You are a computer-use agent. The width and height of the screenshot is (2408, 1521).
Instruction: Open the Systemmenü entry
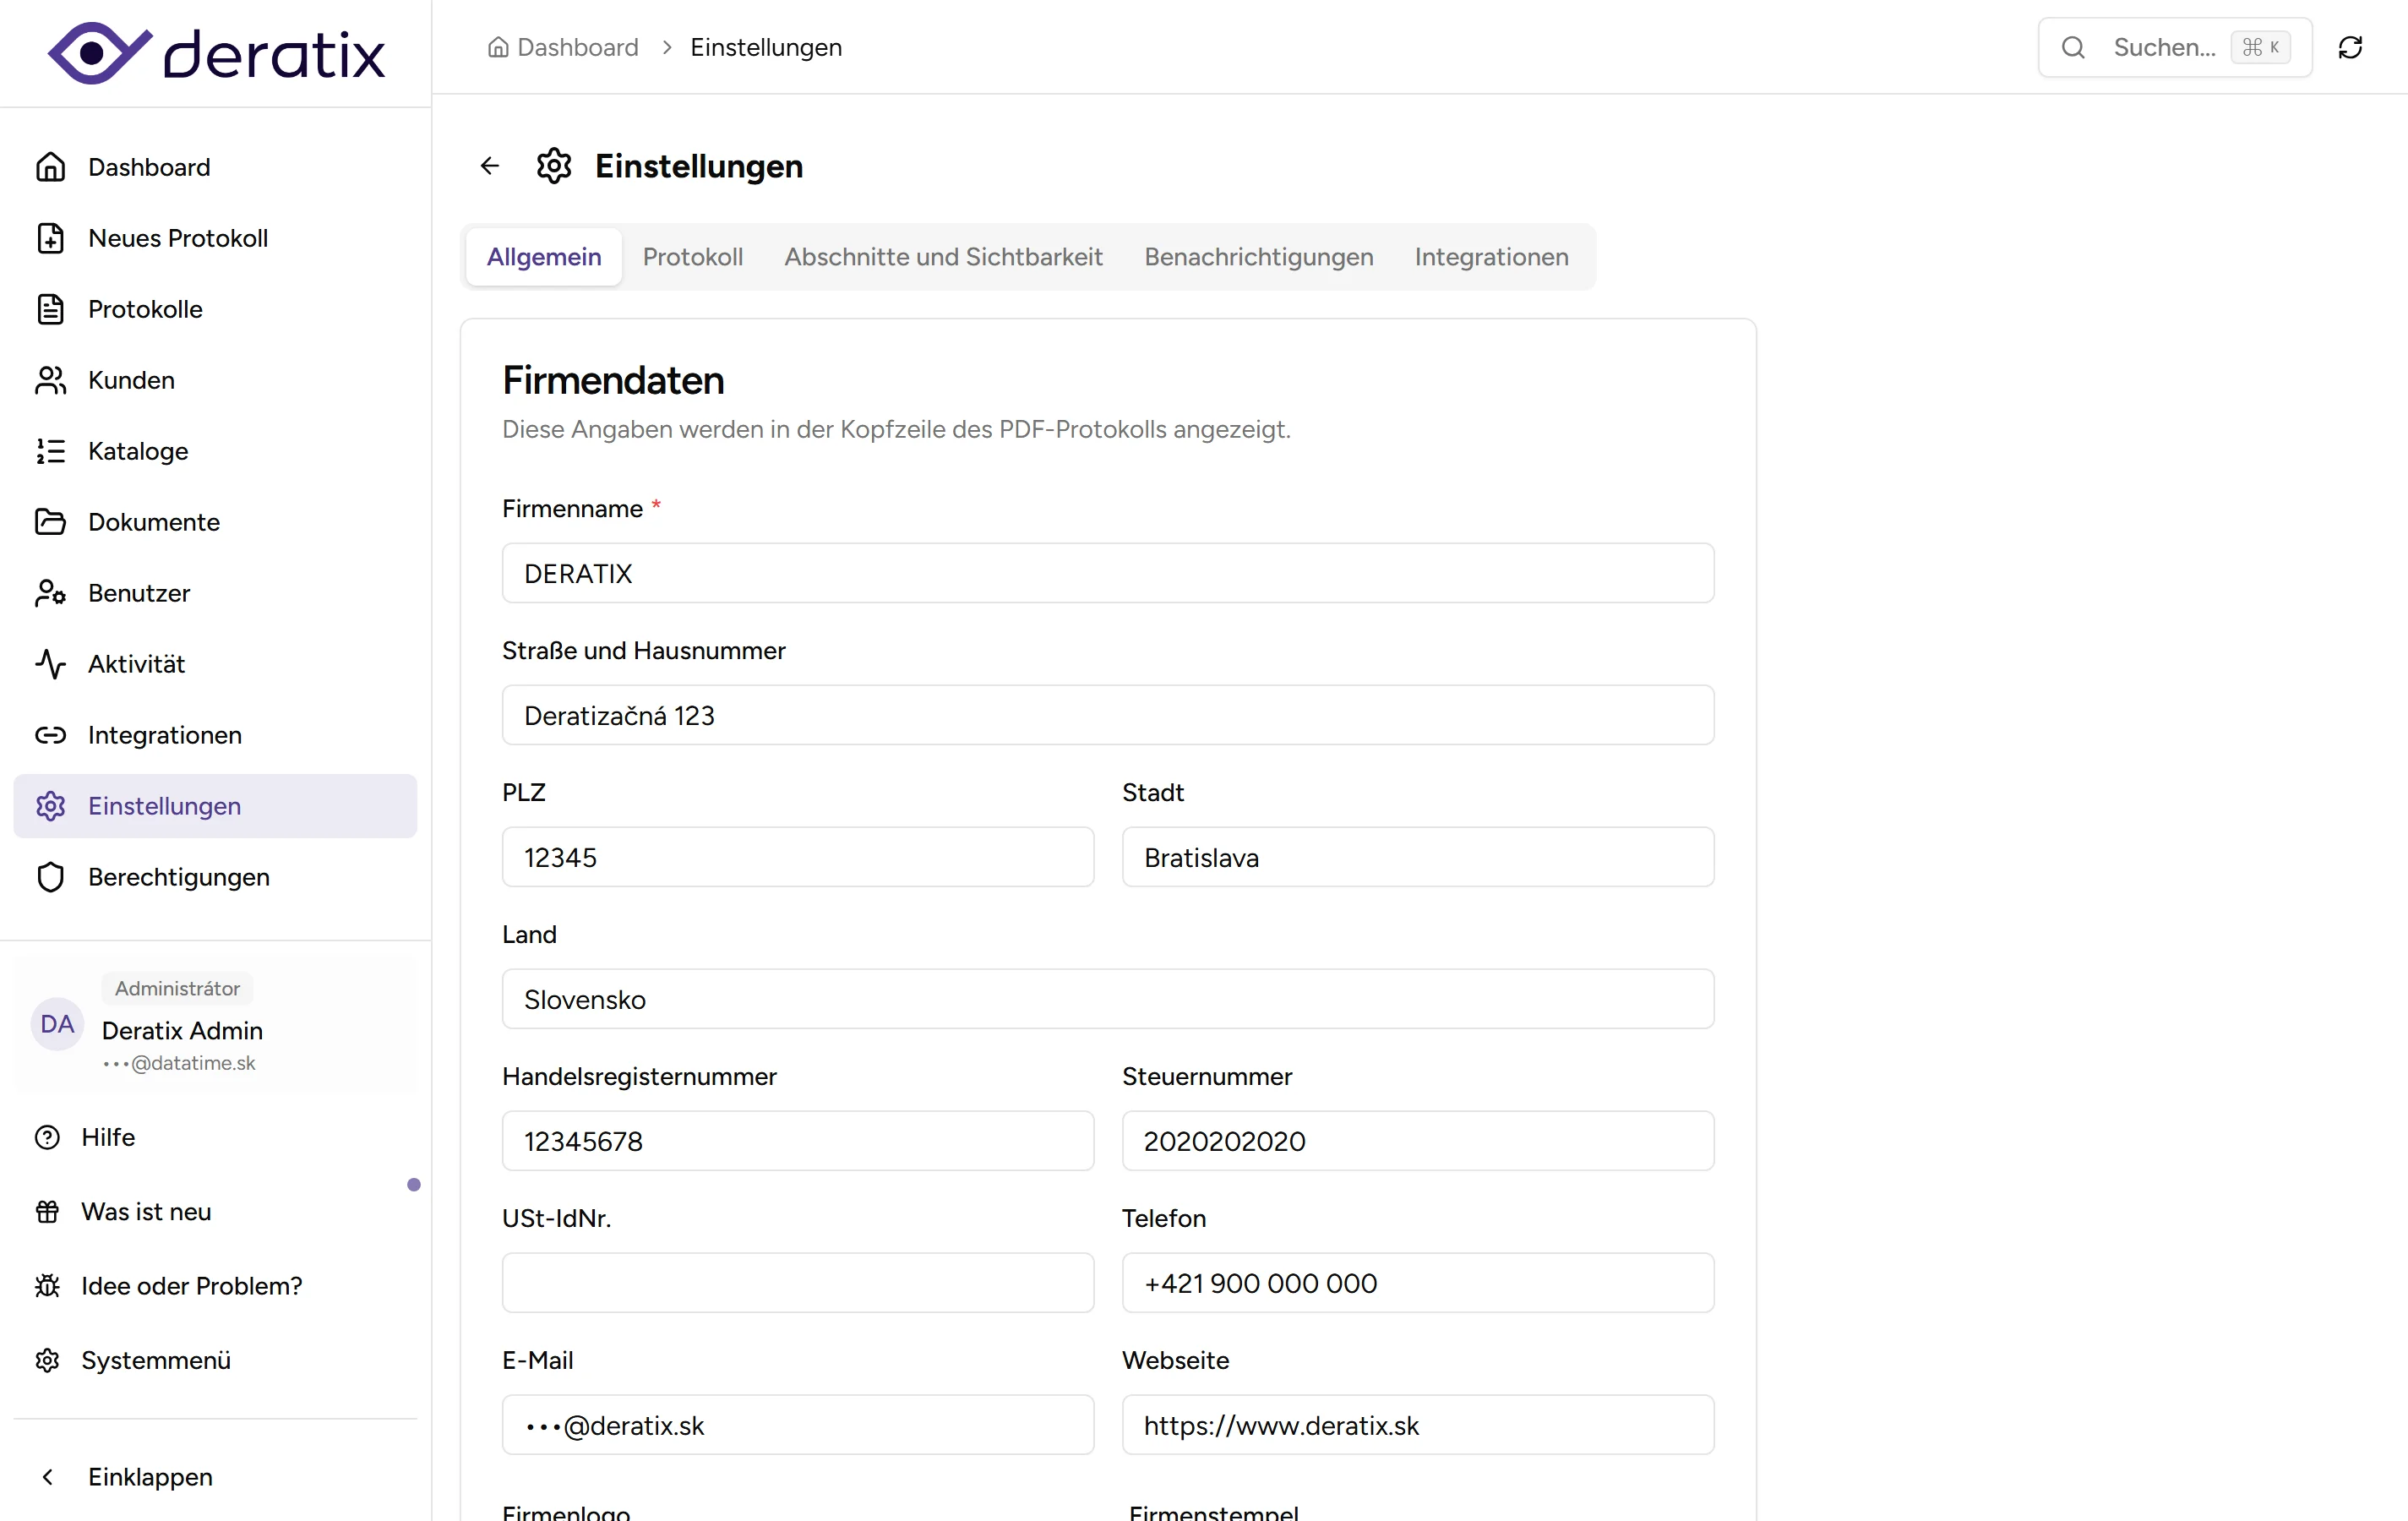pos(157,1360)
